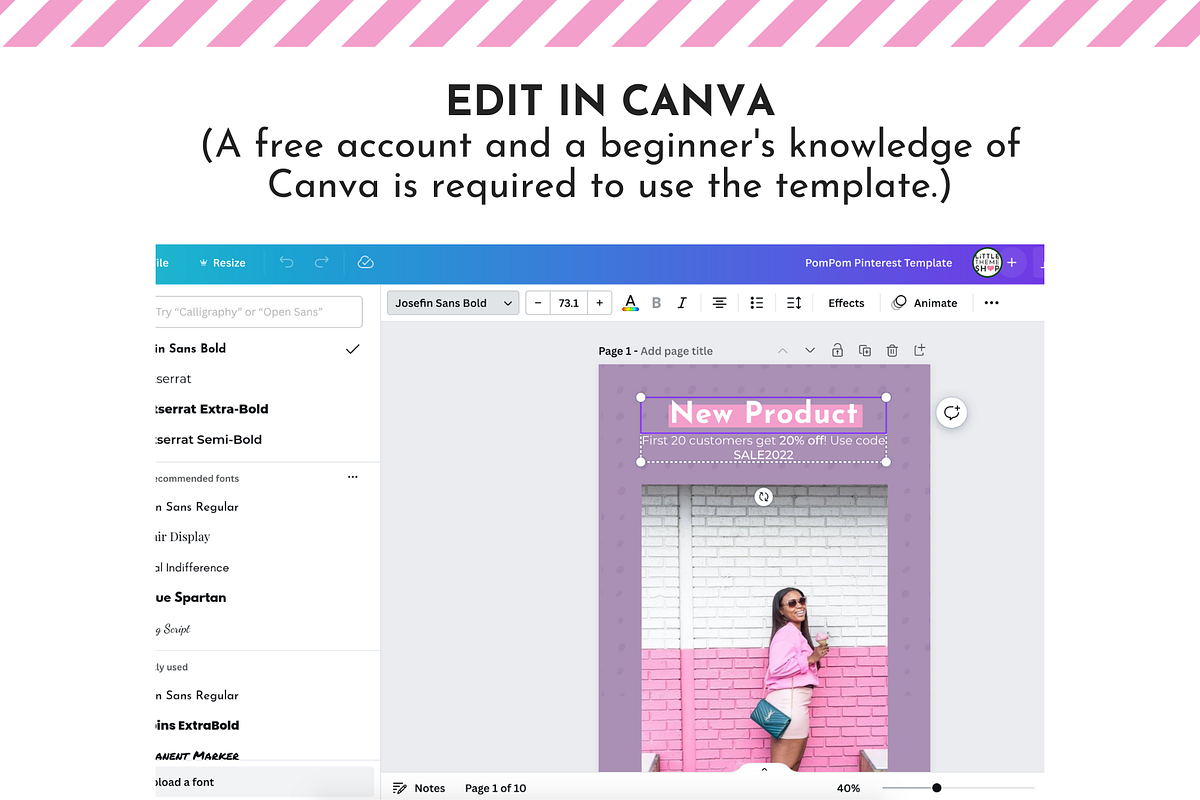
Task: Select the New Product heading text
Action: point(764,413)
